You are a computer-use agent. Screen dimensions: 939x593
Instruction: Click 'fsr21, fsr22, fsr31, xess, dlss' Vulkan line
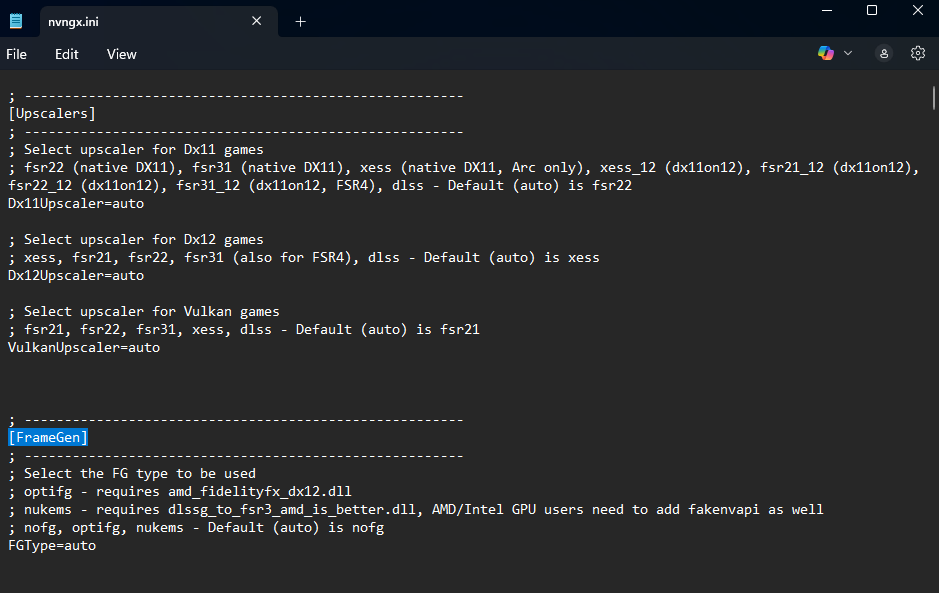pyautogui.click(x=244, y=329)
